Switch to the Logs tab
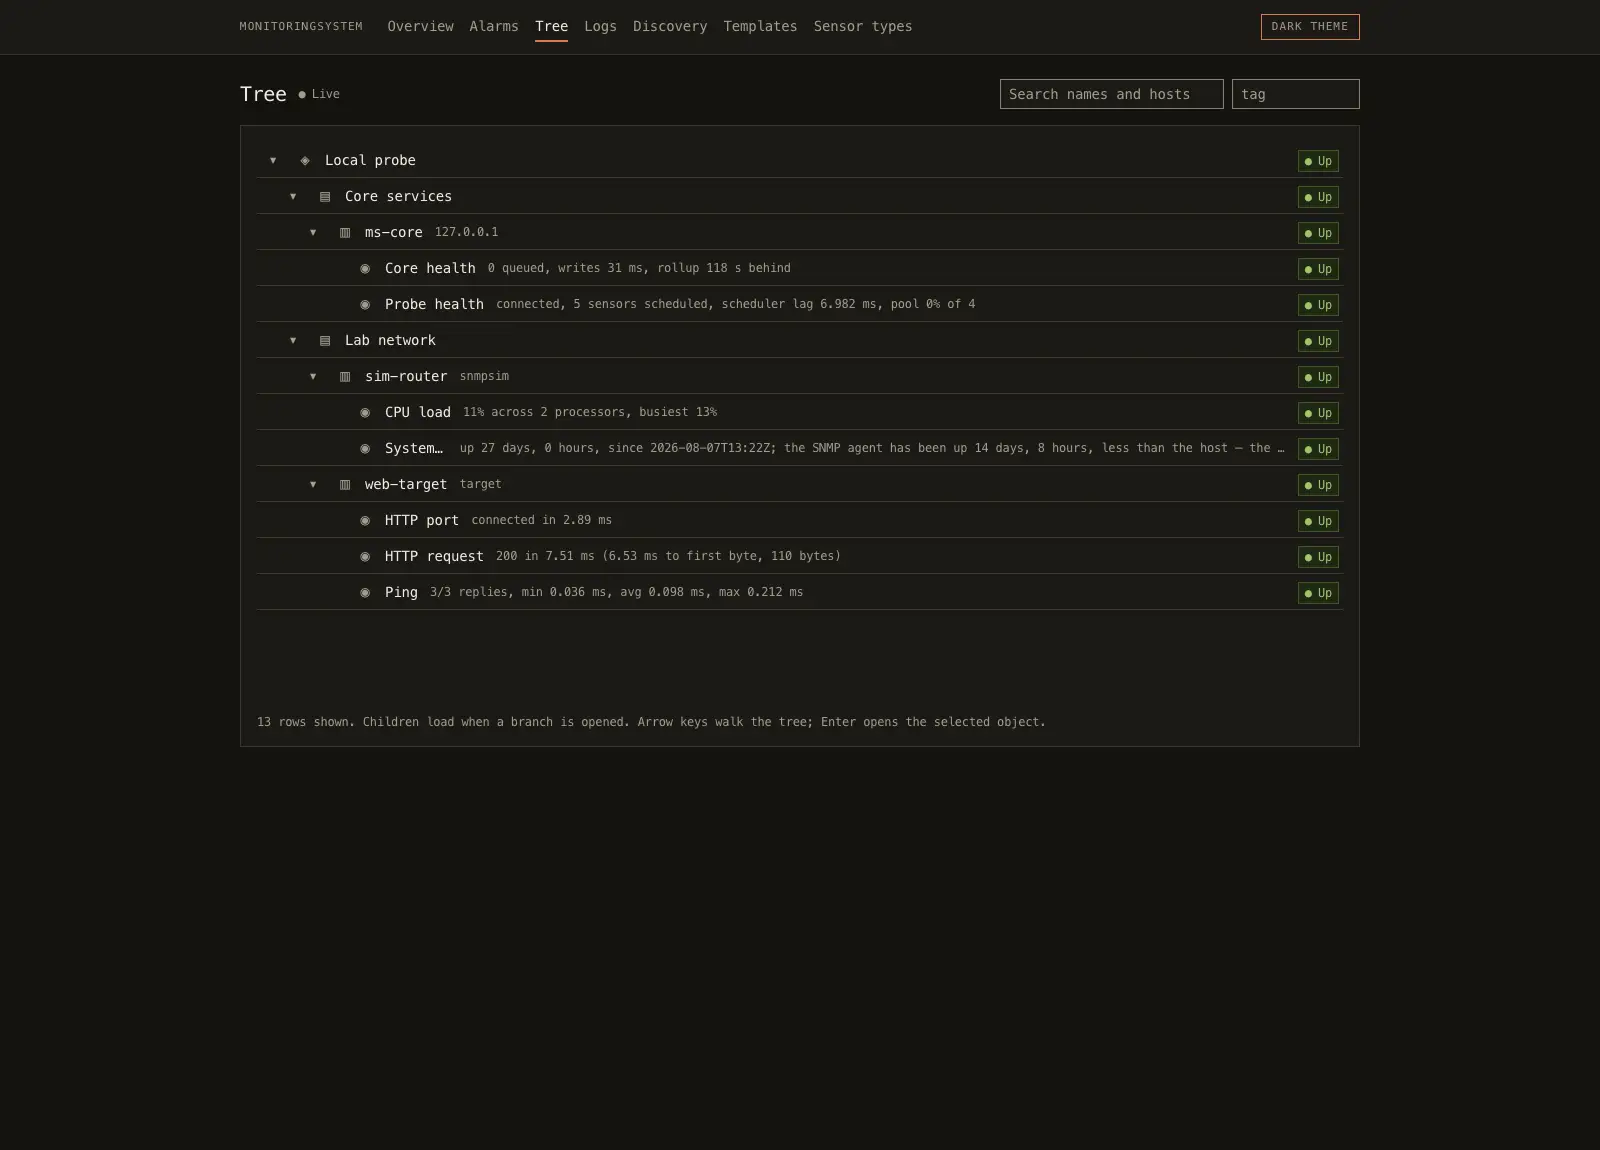The height and width of the screenshot is (1150, 1600). (600, 27)
